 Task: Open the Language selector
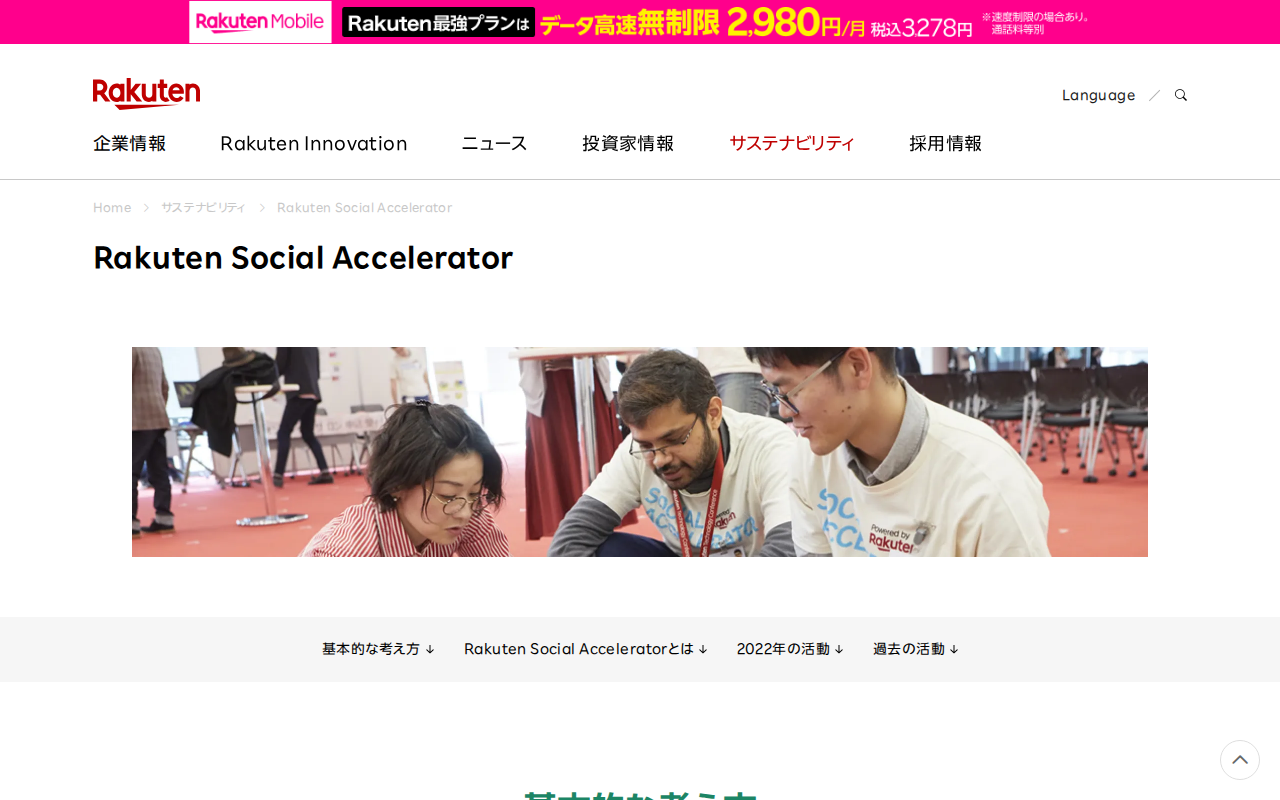pyautogui.click(x=1098, y=95)
